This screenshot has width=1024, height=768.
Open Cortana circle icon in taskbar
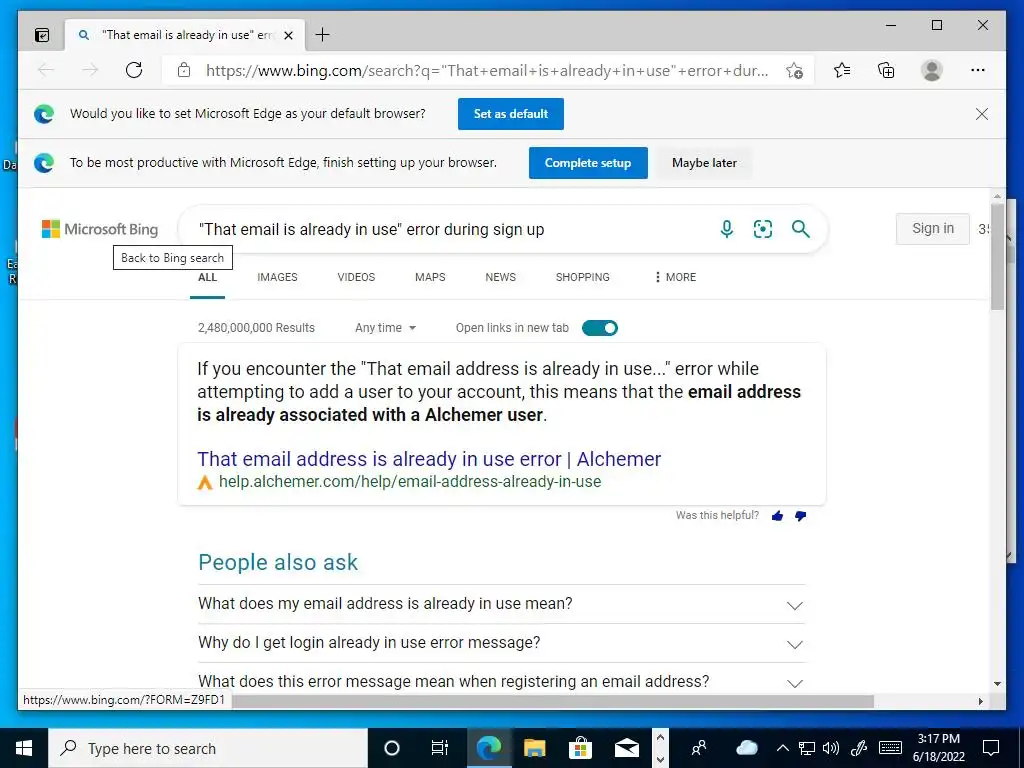click(391, 748)
